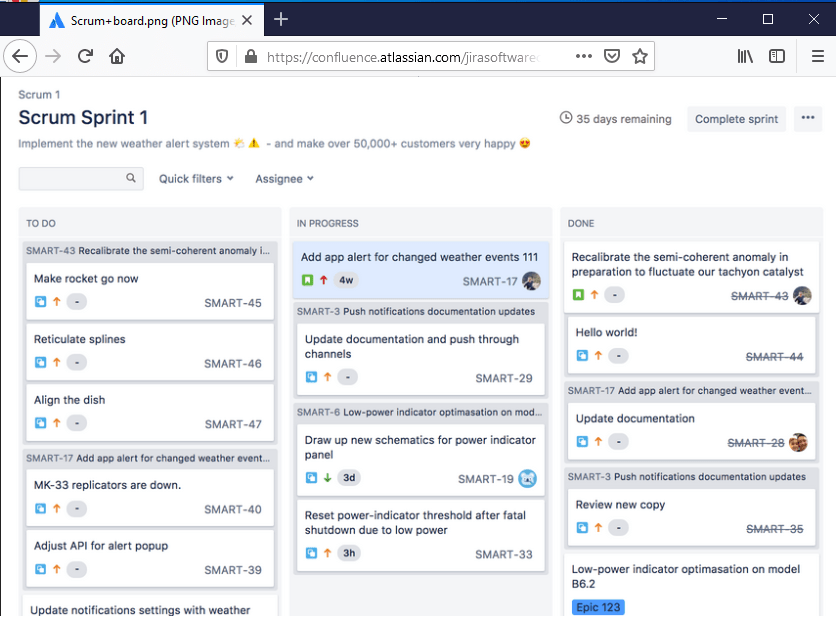Open a new browser tab
Image resolution: width=836 pixels, height=624 pixels.
pos(281,19)
